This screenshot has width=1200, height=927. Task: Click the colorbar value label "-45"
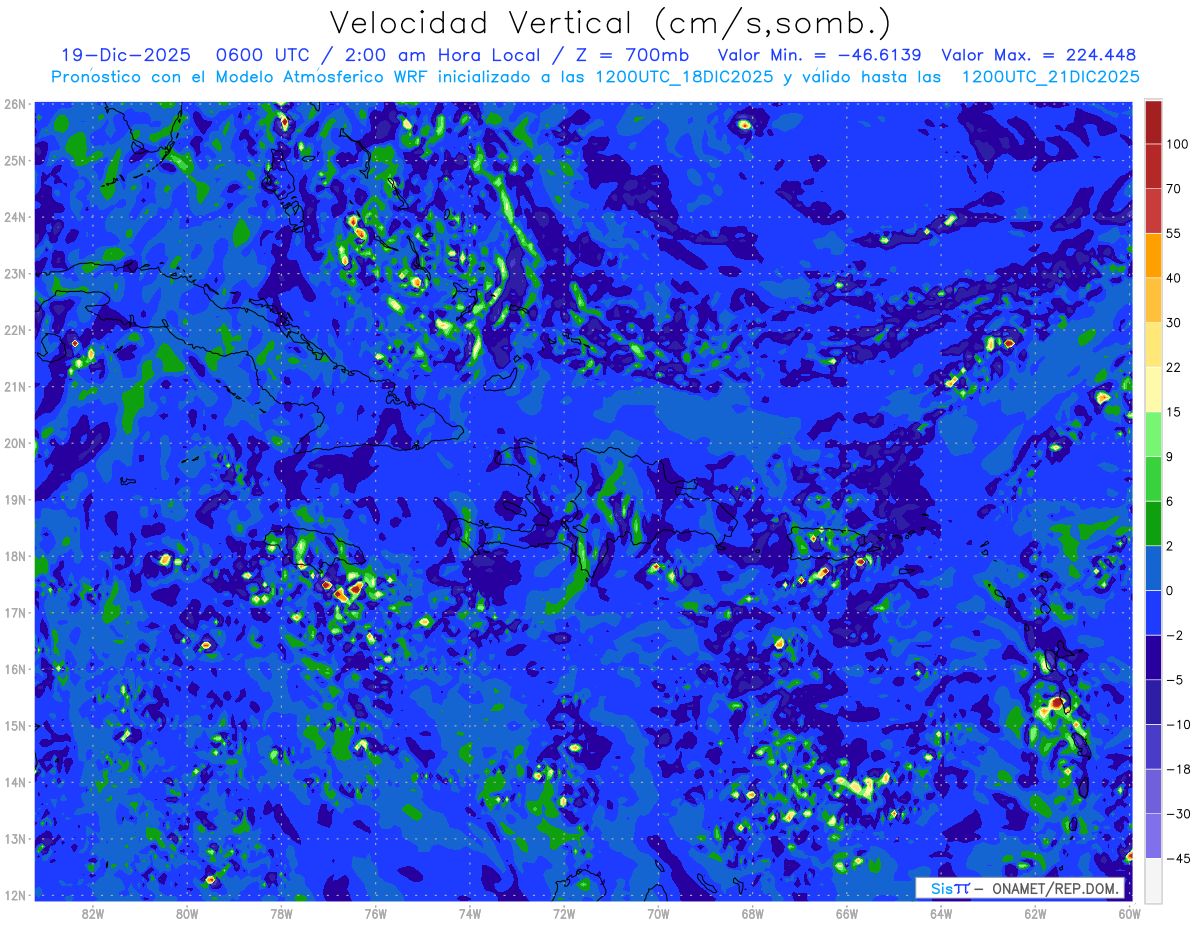[x=1177, y=858]
